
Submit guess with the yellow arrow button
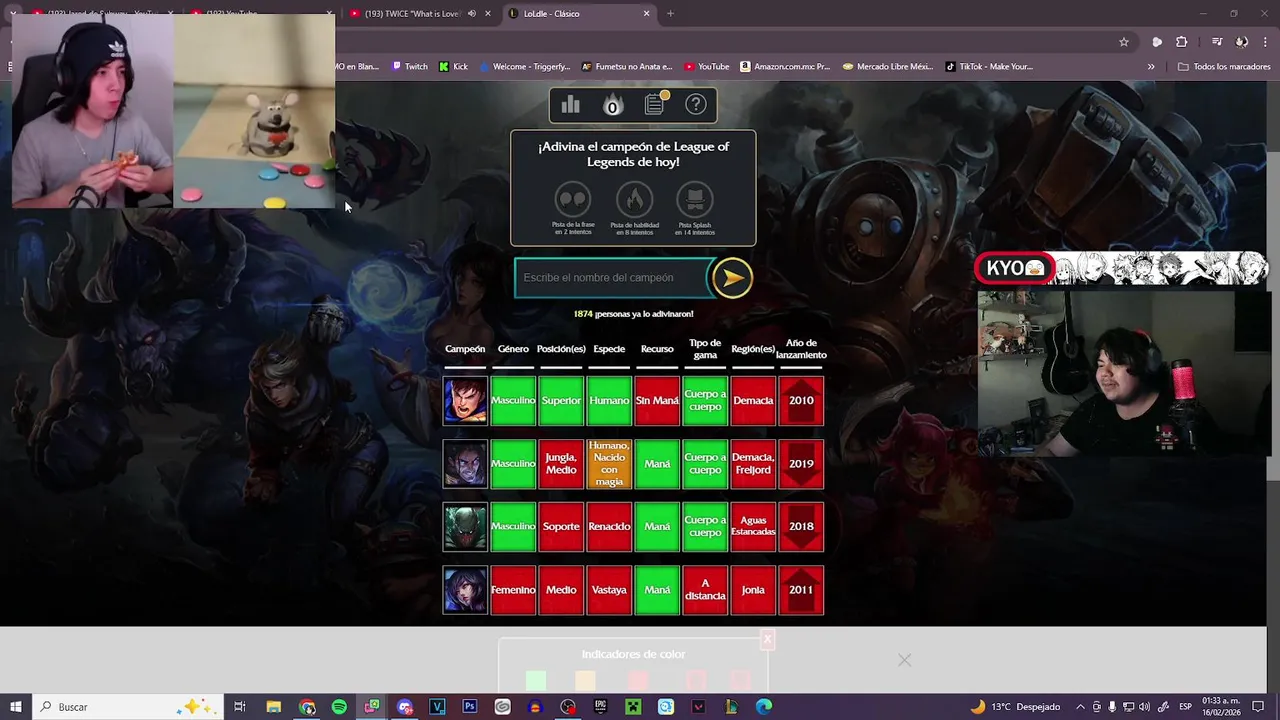click(x=732, y=278)
